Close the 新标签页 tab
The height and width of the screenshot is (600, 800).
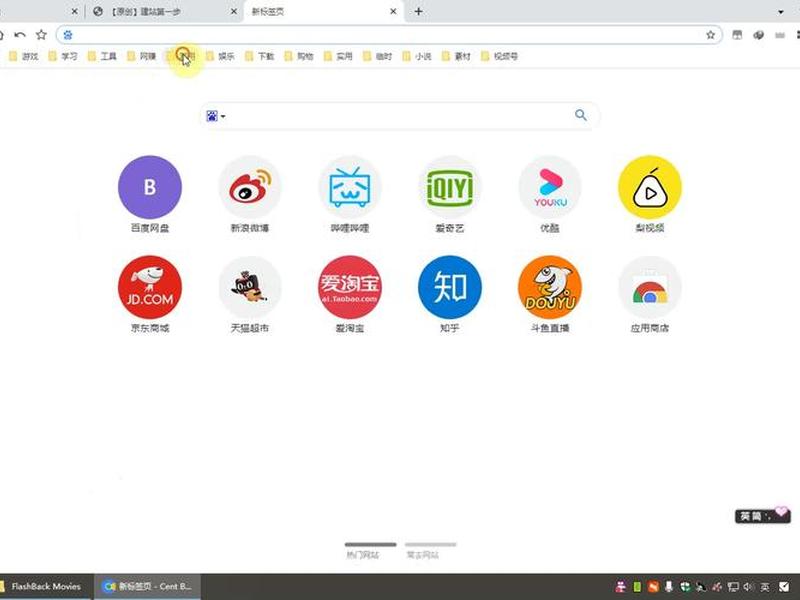393,11
